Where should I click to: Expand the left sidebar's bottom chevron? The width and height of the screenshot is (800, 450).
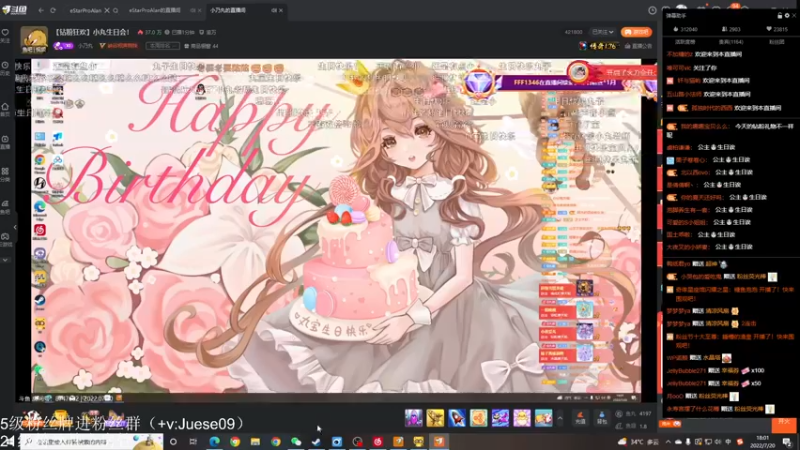tap(5, 260)
